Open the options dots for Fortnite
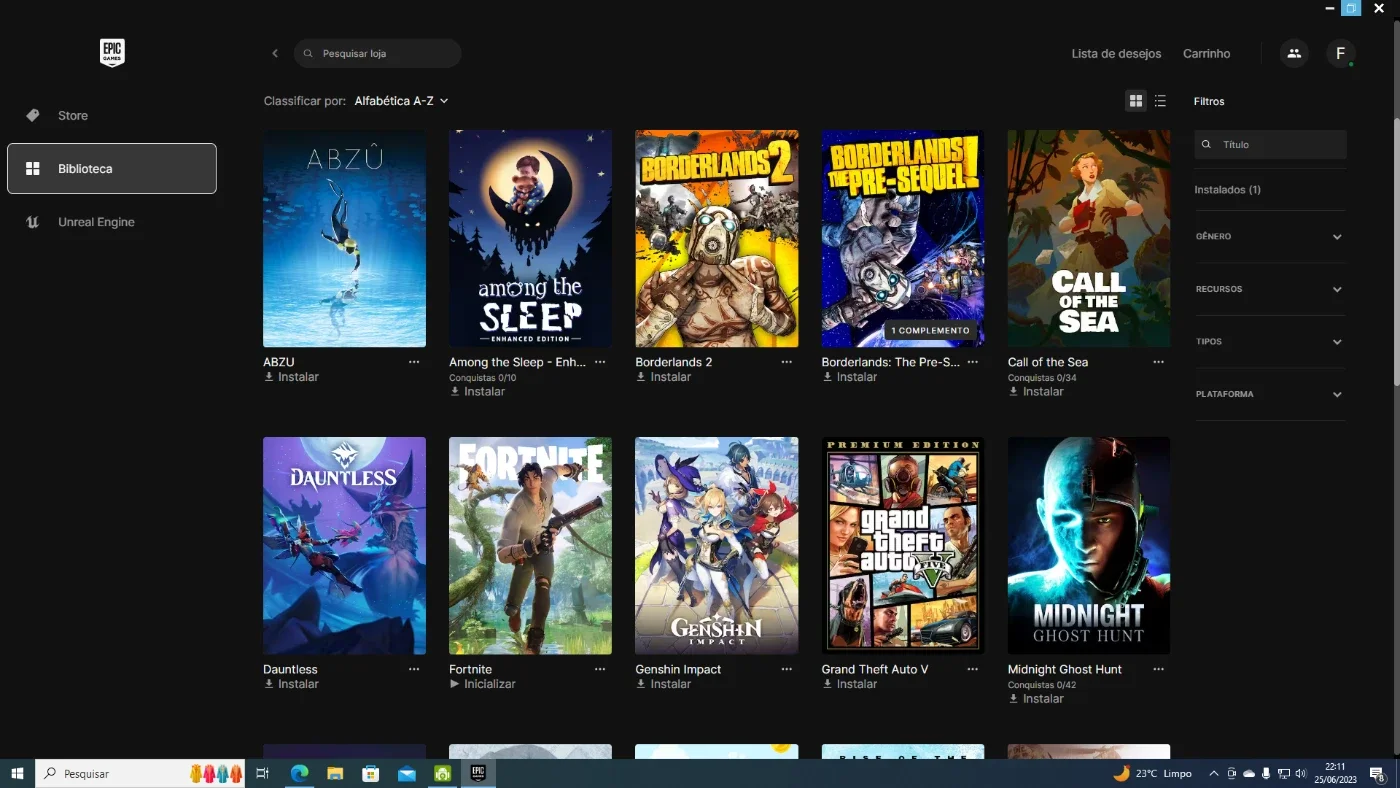 600,669
